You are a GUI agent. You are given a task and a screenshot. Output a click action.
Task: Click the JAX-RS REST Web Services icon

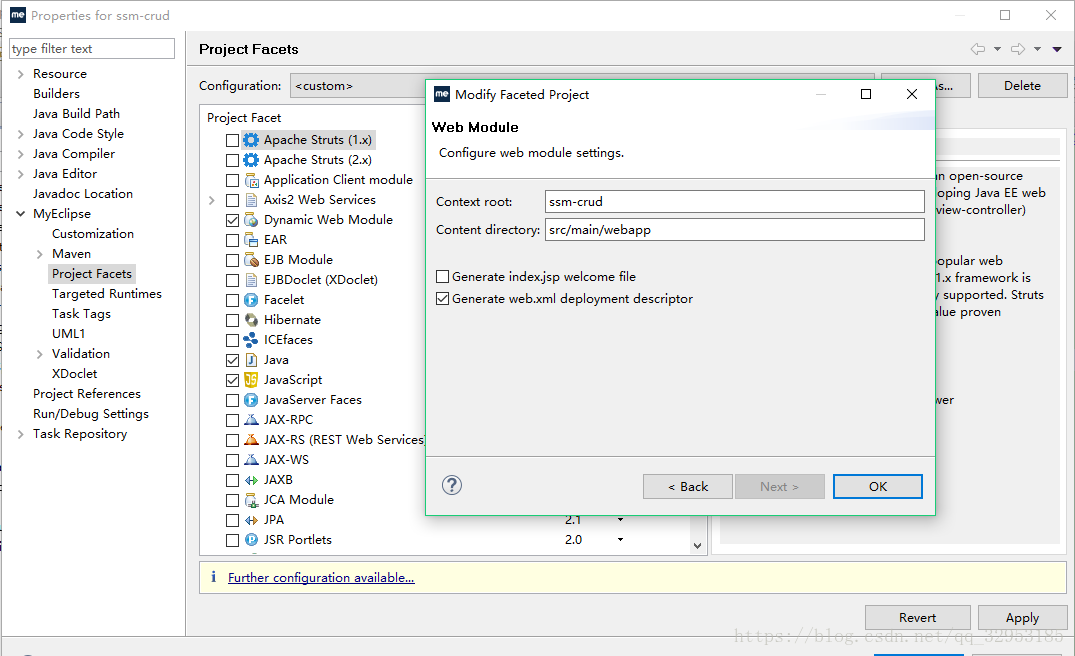(252, 440)
